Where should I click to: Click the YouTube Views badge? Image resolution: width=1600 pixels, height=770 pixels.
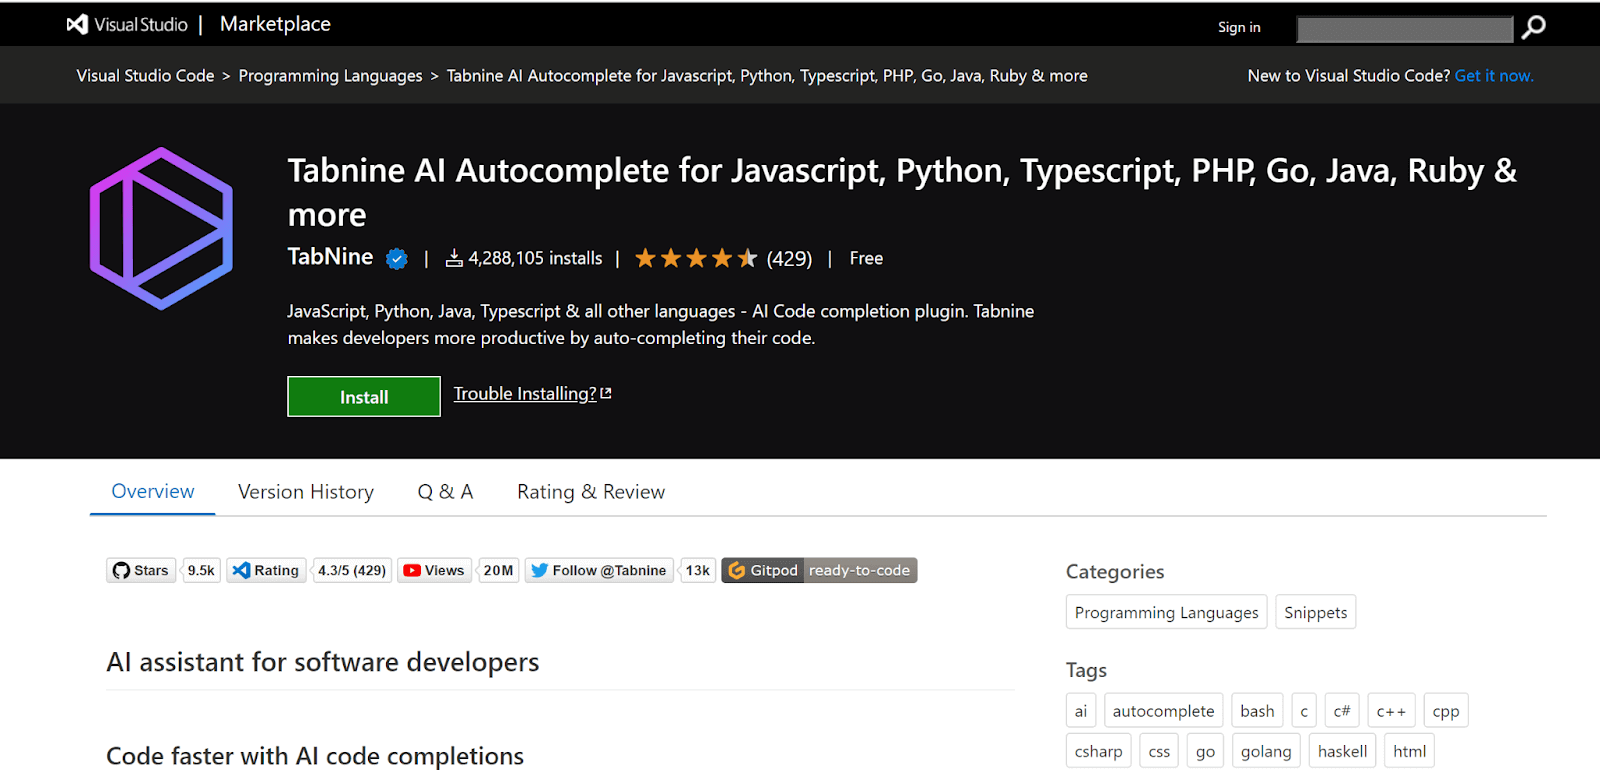pyautogui.click(x=434, y=570)
